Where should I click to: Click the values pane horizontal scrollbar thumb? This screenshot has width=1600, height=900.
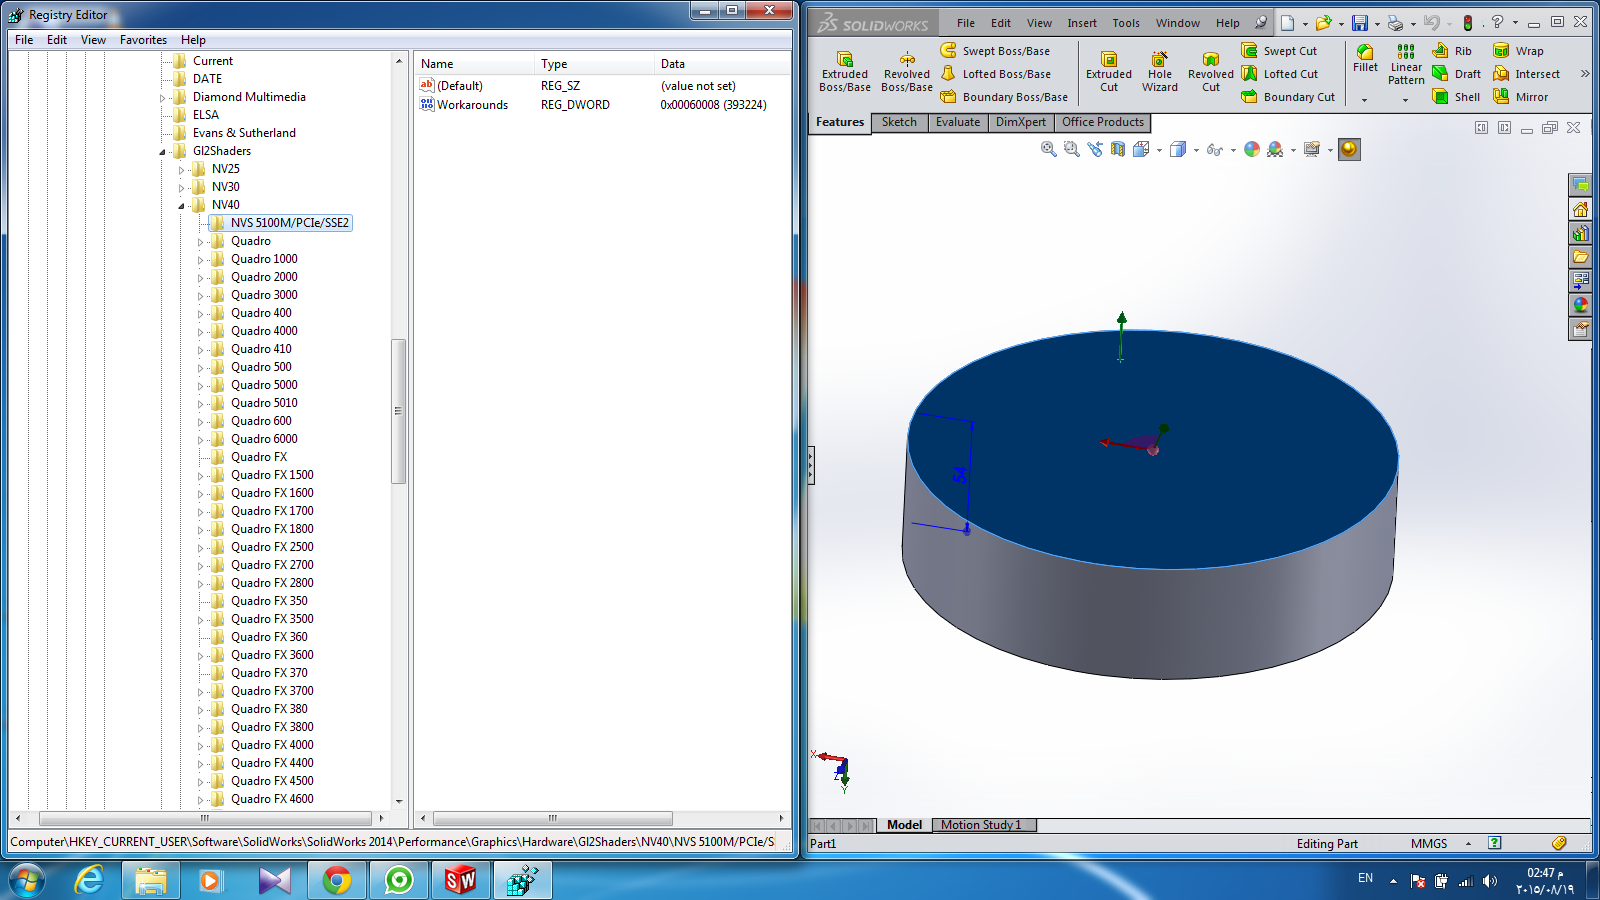click(553, 818)
